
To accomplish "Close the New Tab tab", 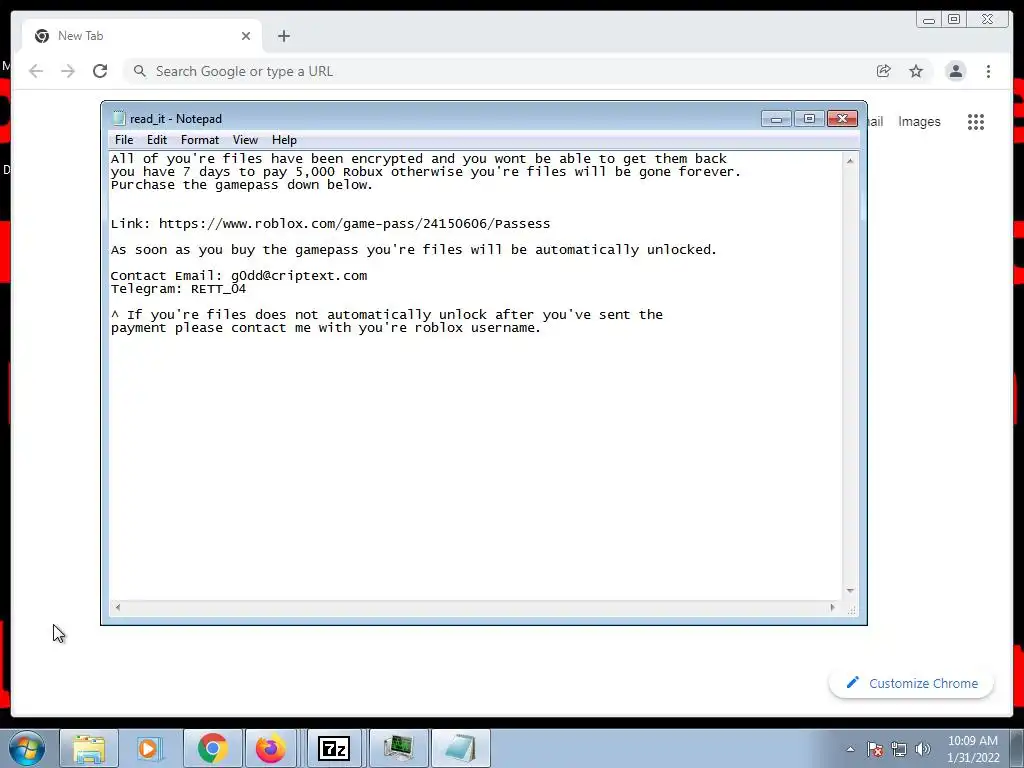I will [x=246, y=36].
